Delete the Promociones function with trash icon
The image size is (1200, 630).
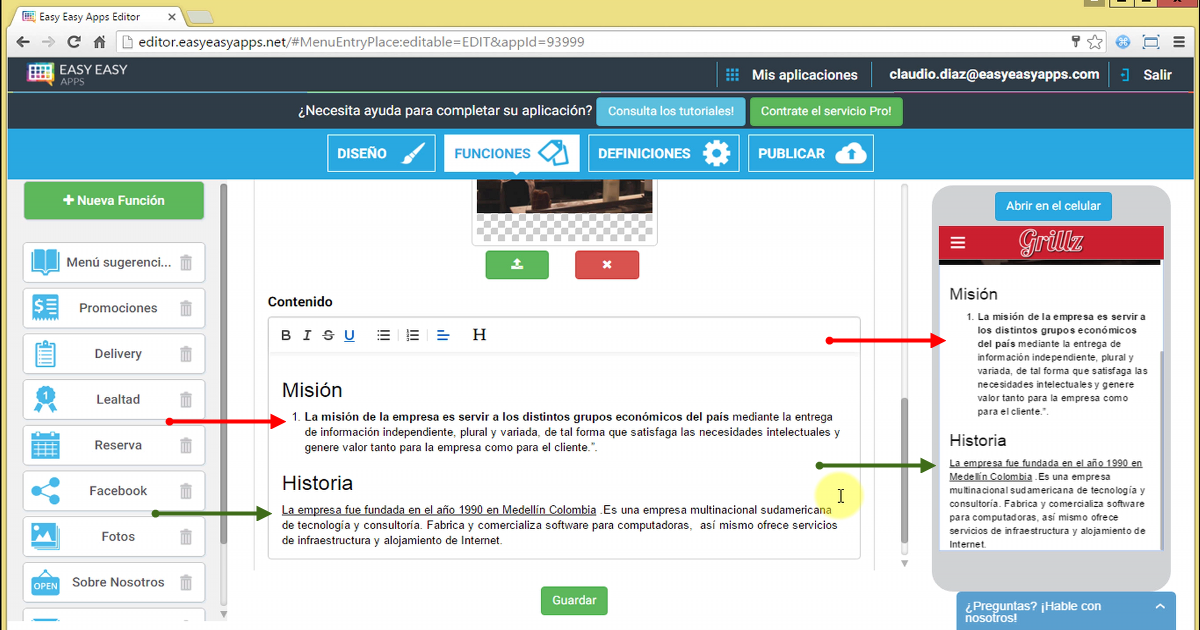pos(186,308)
